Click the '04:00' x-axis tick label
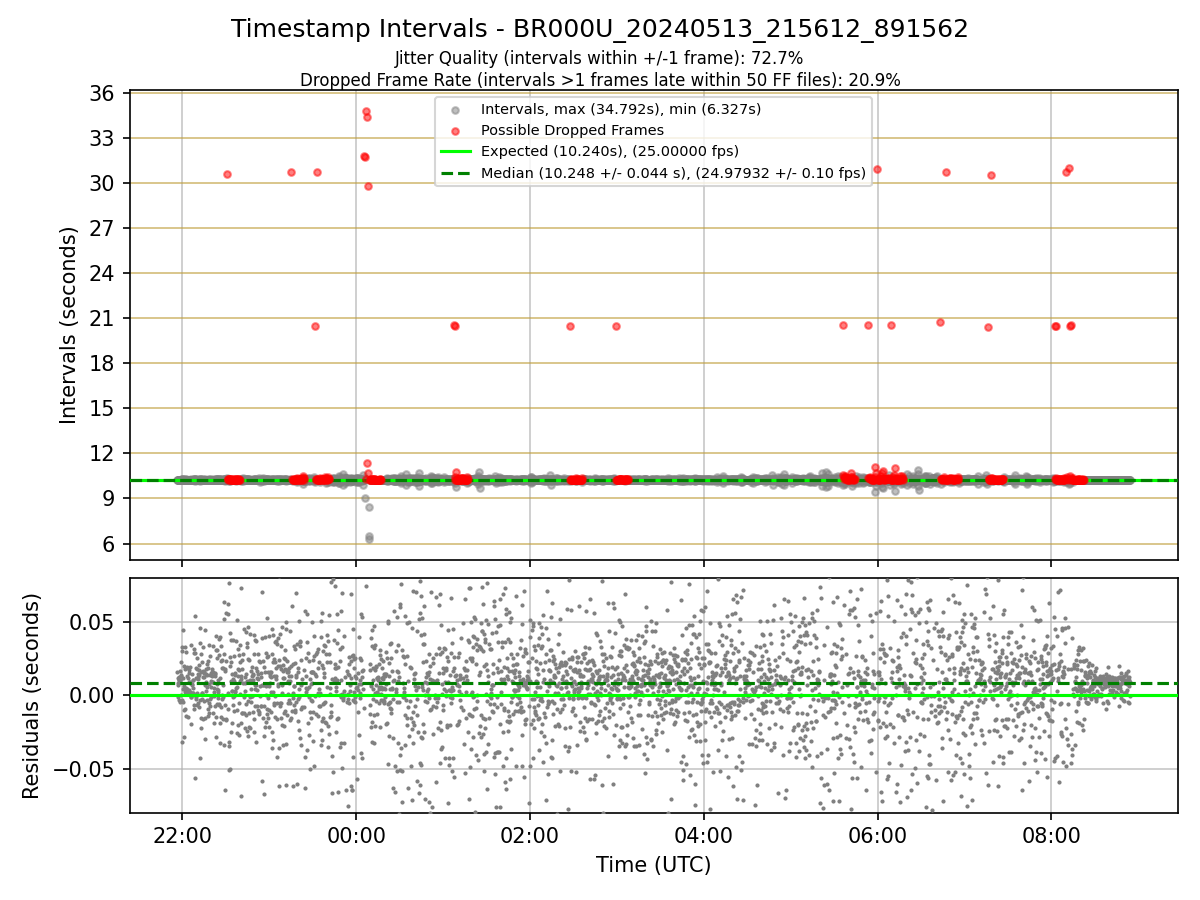The height and width of the screenshot is (900, 1200). coord(704,835)
